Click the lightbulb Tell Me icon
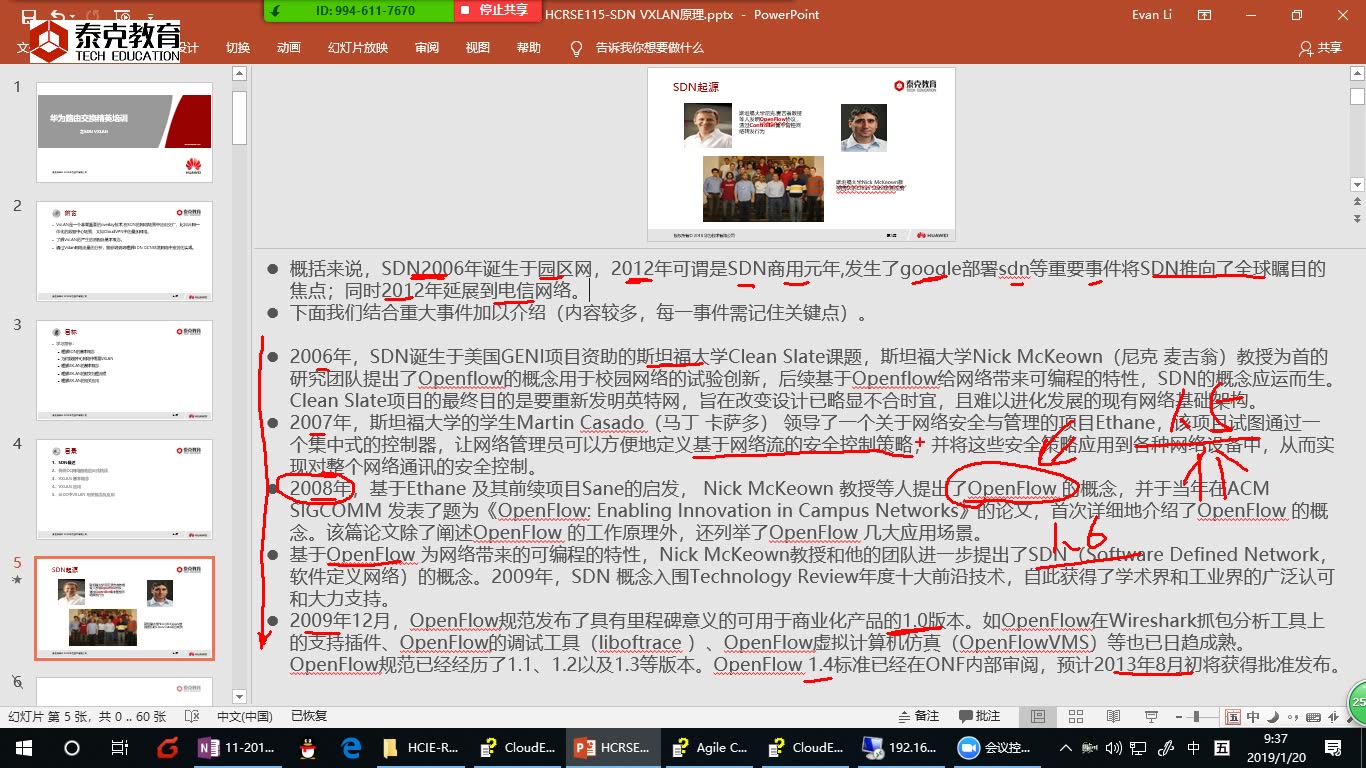The image size is (1366, 768). 576,47
